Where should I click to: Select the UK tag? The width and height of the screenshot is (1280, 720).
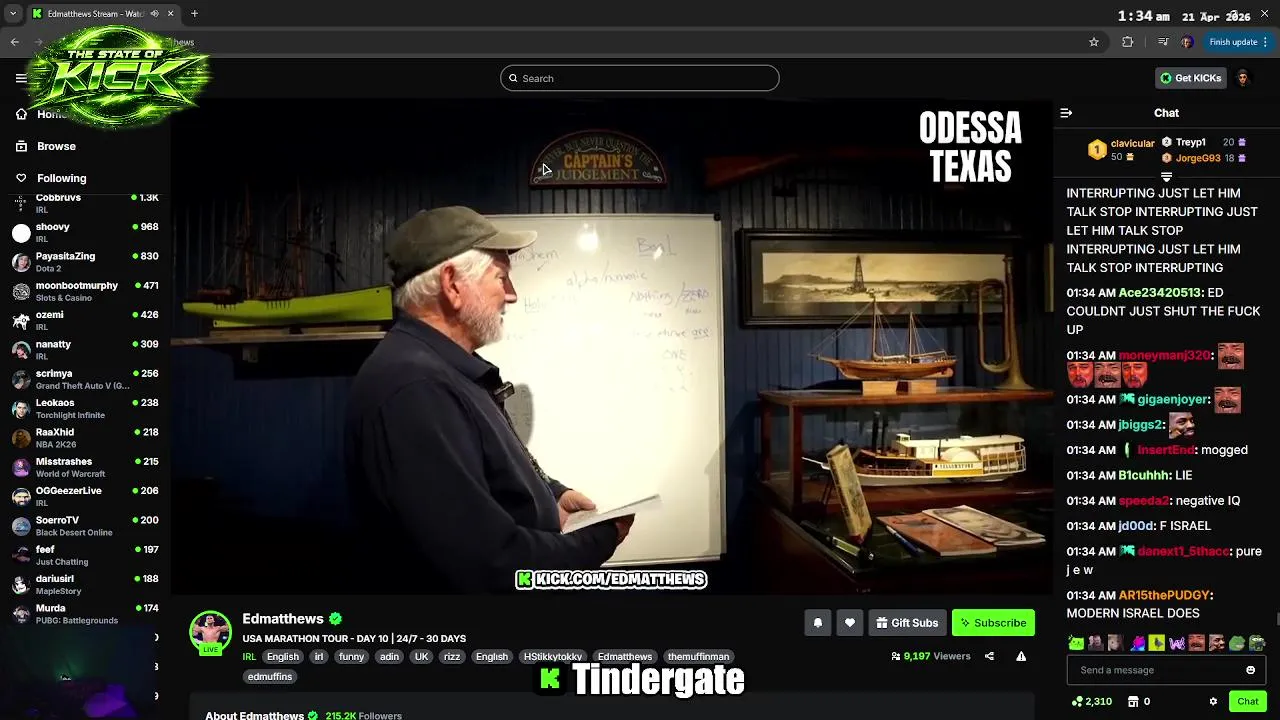[421, 657]
